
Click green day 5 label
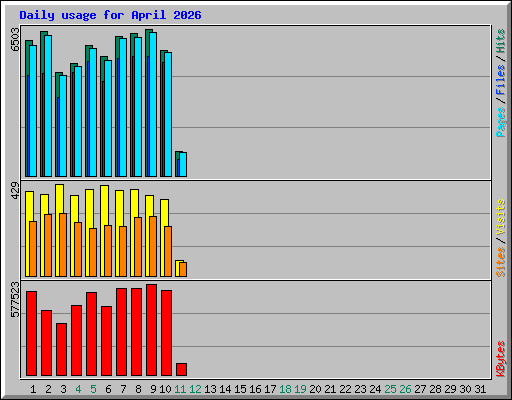93,389
